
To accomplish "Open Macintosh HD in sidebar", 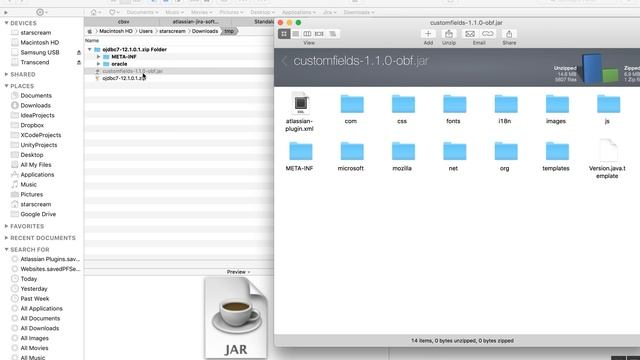I will 40,42.
